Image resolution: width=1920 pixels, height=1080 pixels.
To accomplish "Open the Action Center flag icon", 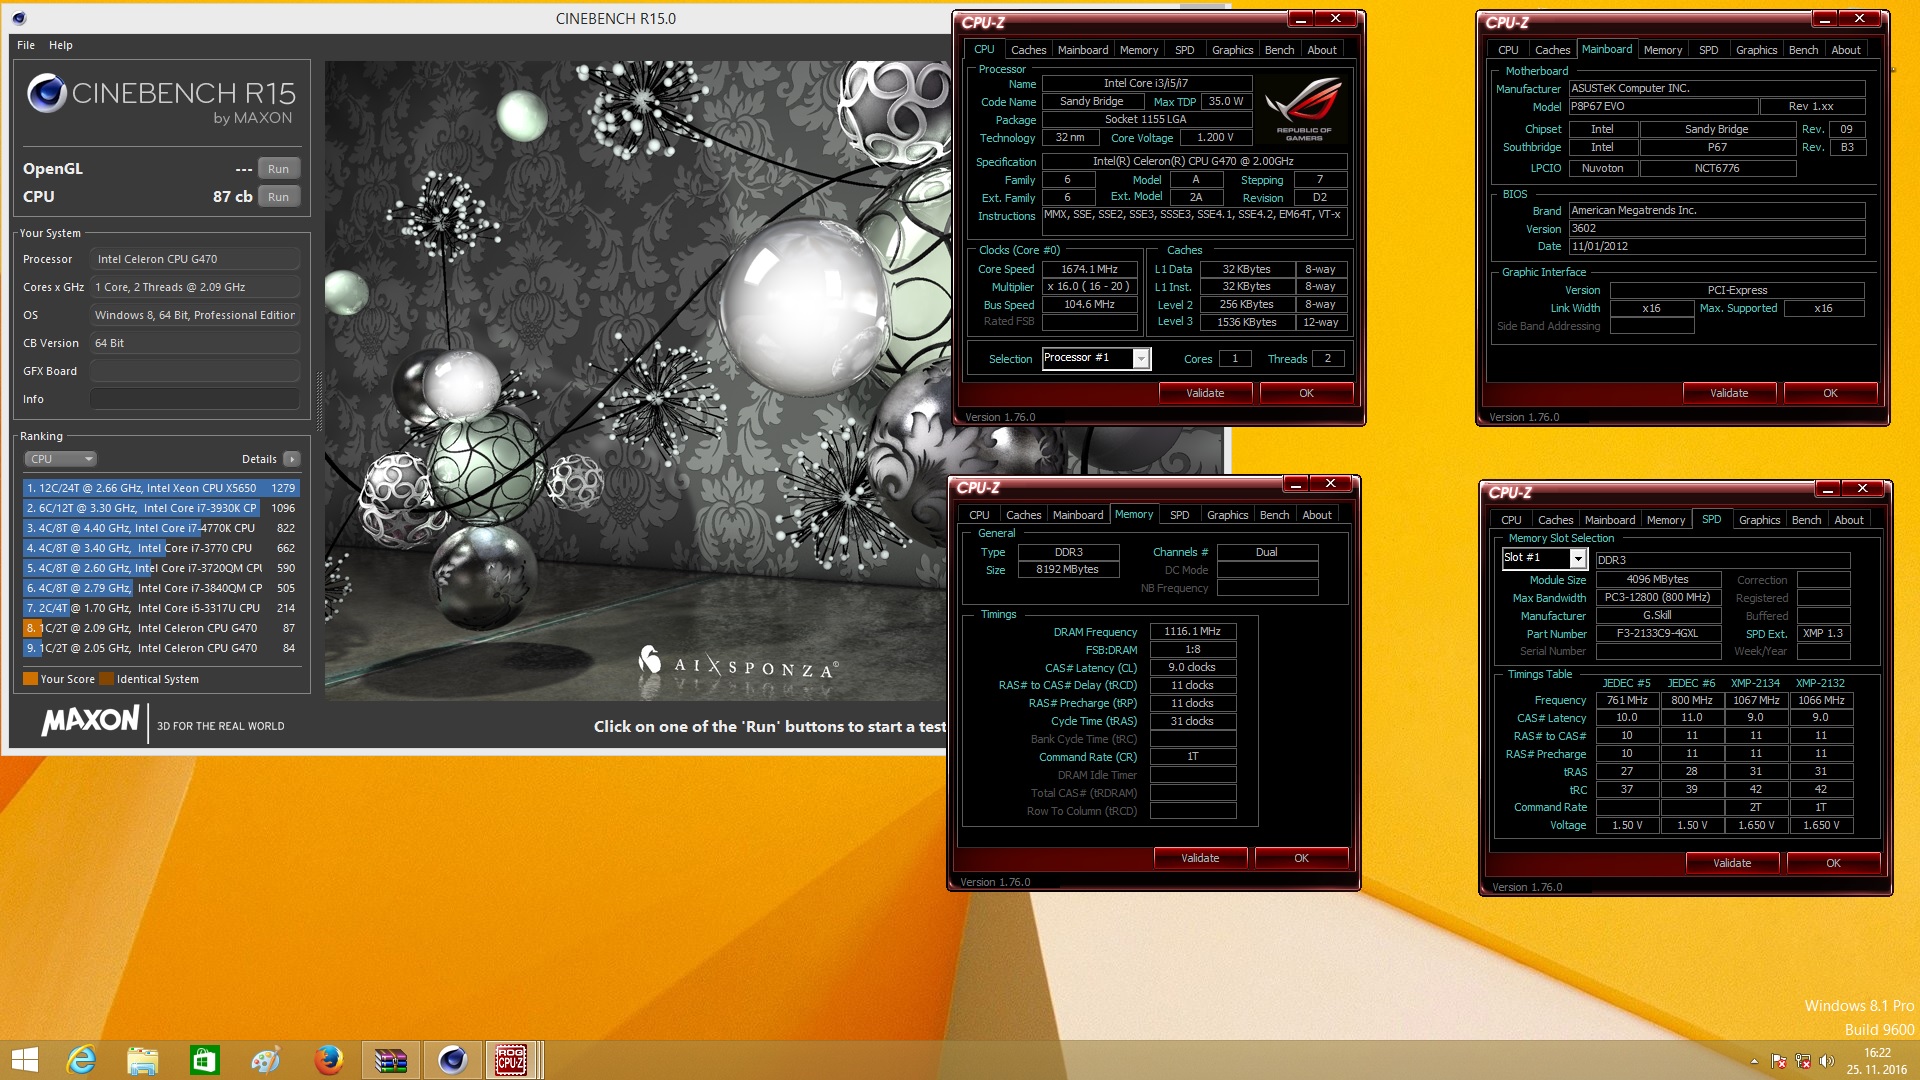I will pyautogui.click(x=1778, y=1061).
